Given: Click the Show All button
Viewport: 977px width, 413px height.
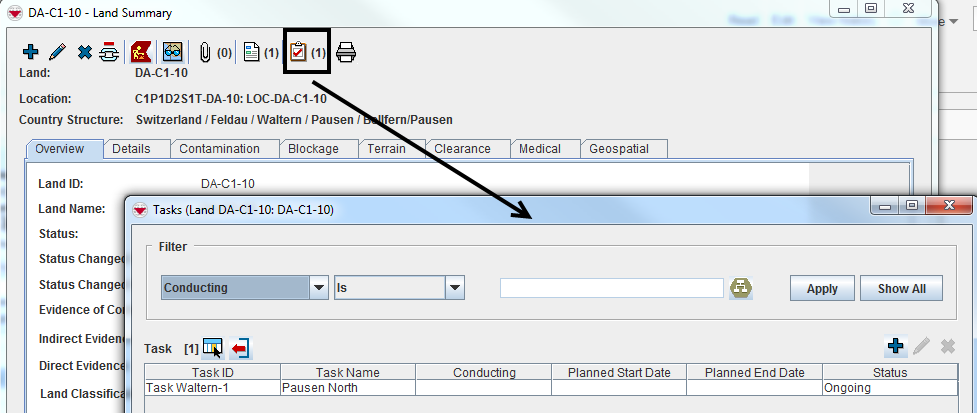Looking at the screenshot, I should (900, 288).
